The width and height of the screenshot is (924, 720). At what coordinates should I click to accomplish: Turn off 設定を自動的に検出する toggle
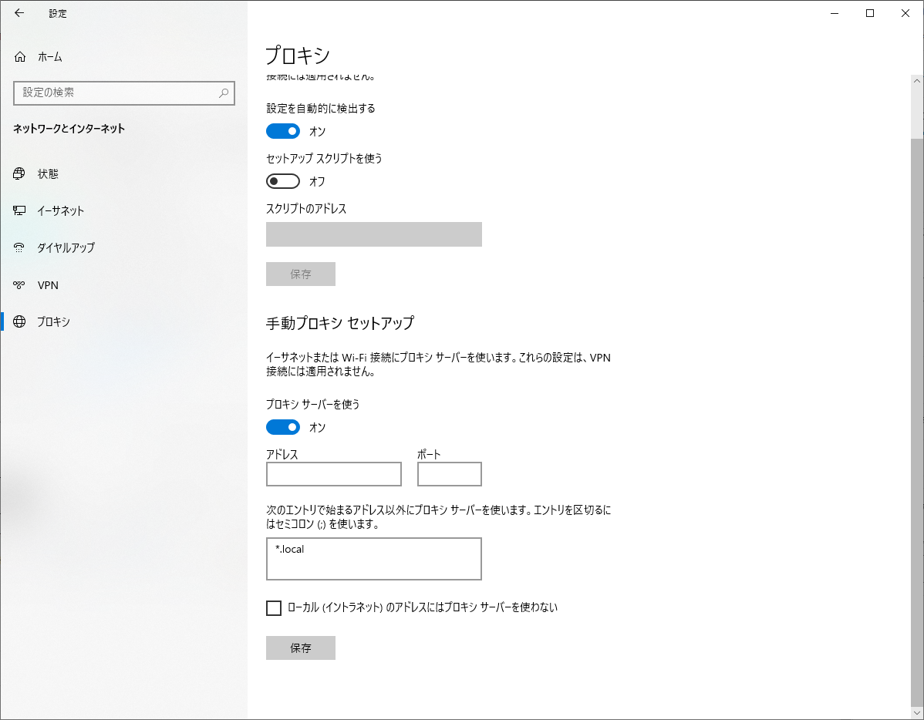283,131
